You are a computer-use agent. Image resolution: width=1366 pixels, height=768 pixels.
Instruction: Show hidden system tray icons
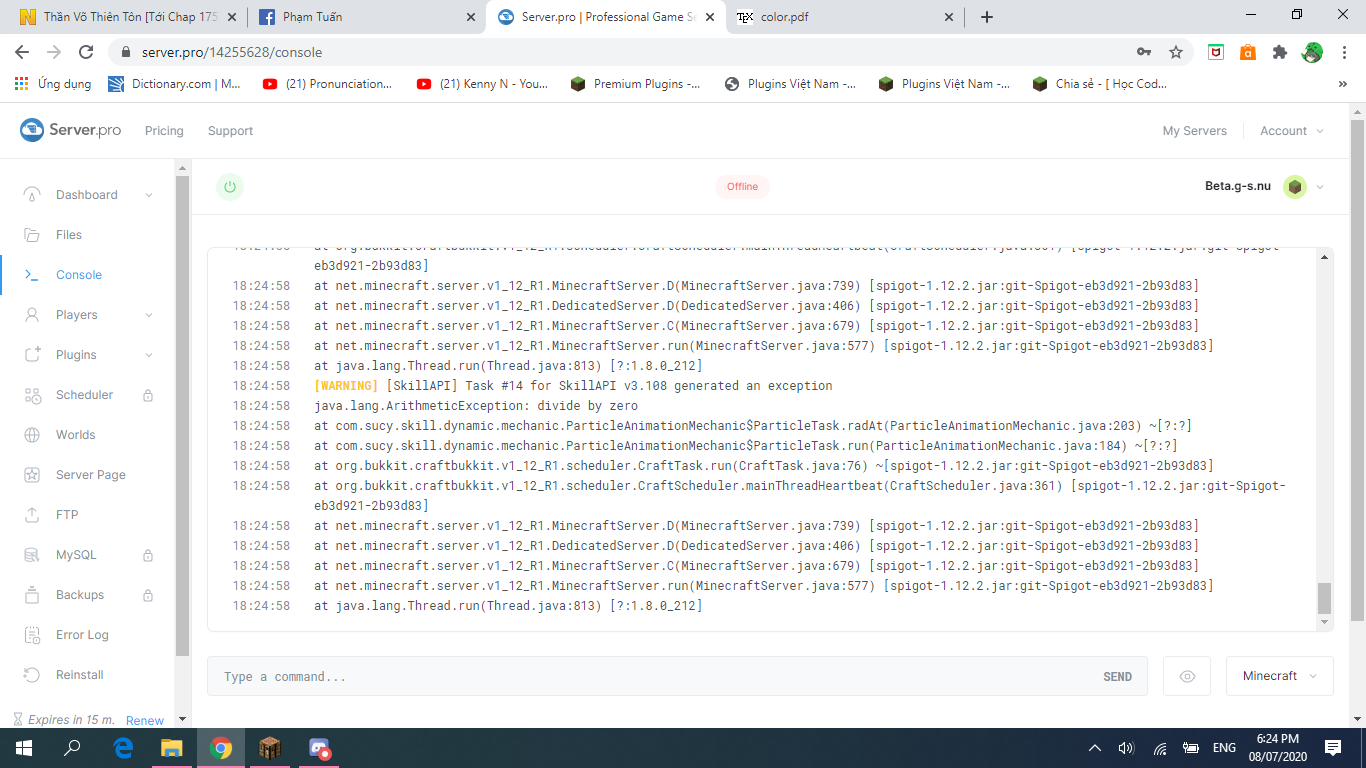coord(1095,748)
